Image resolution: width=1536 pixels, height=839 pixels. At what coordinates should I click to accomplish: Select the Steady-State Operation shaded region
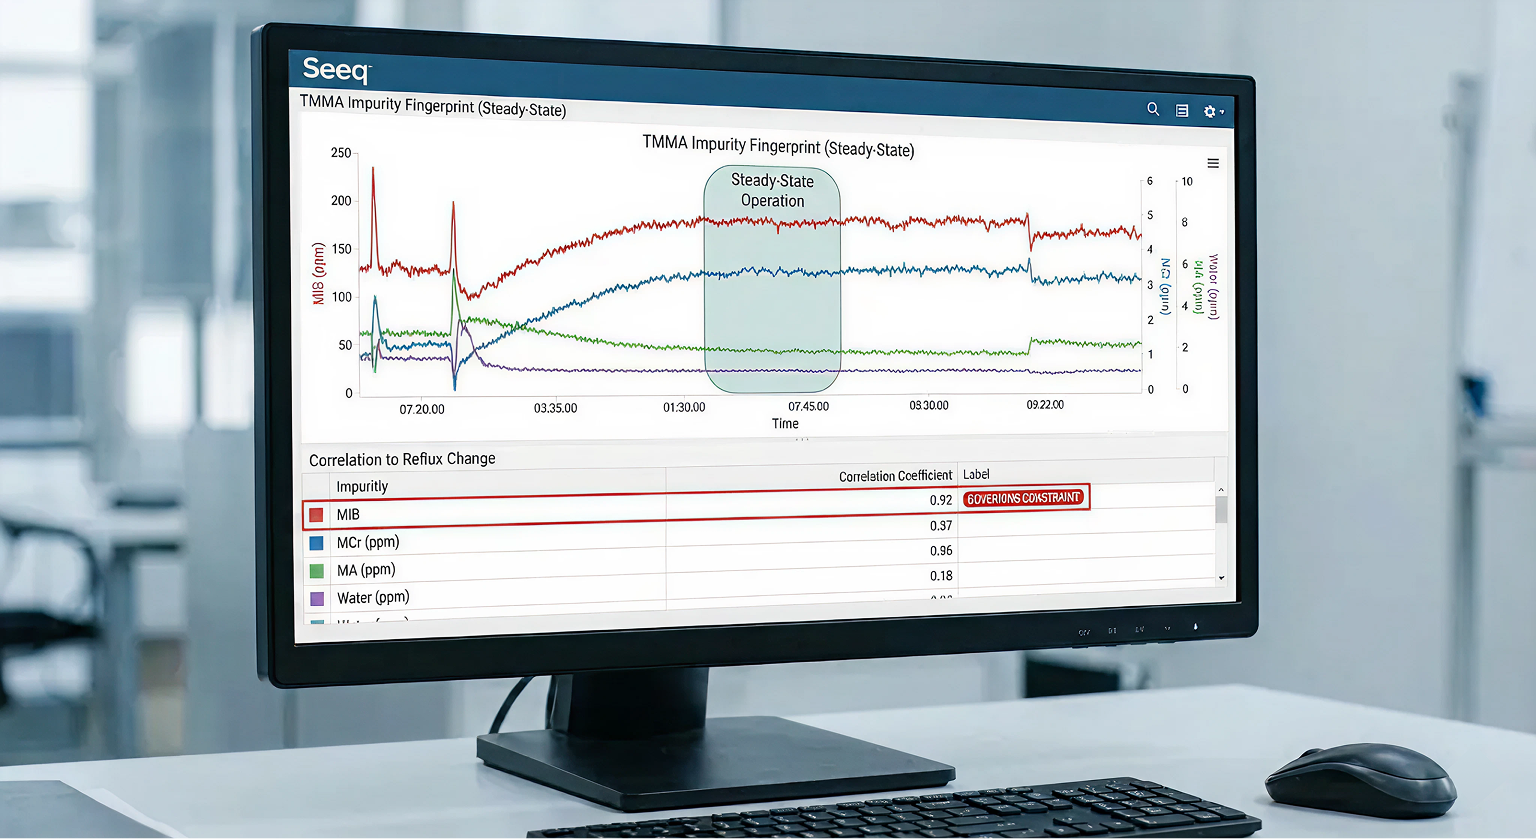tap(772, 300)
